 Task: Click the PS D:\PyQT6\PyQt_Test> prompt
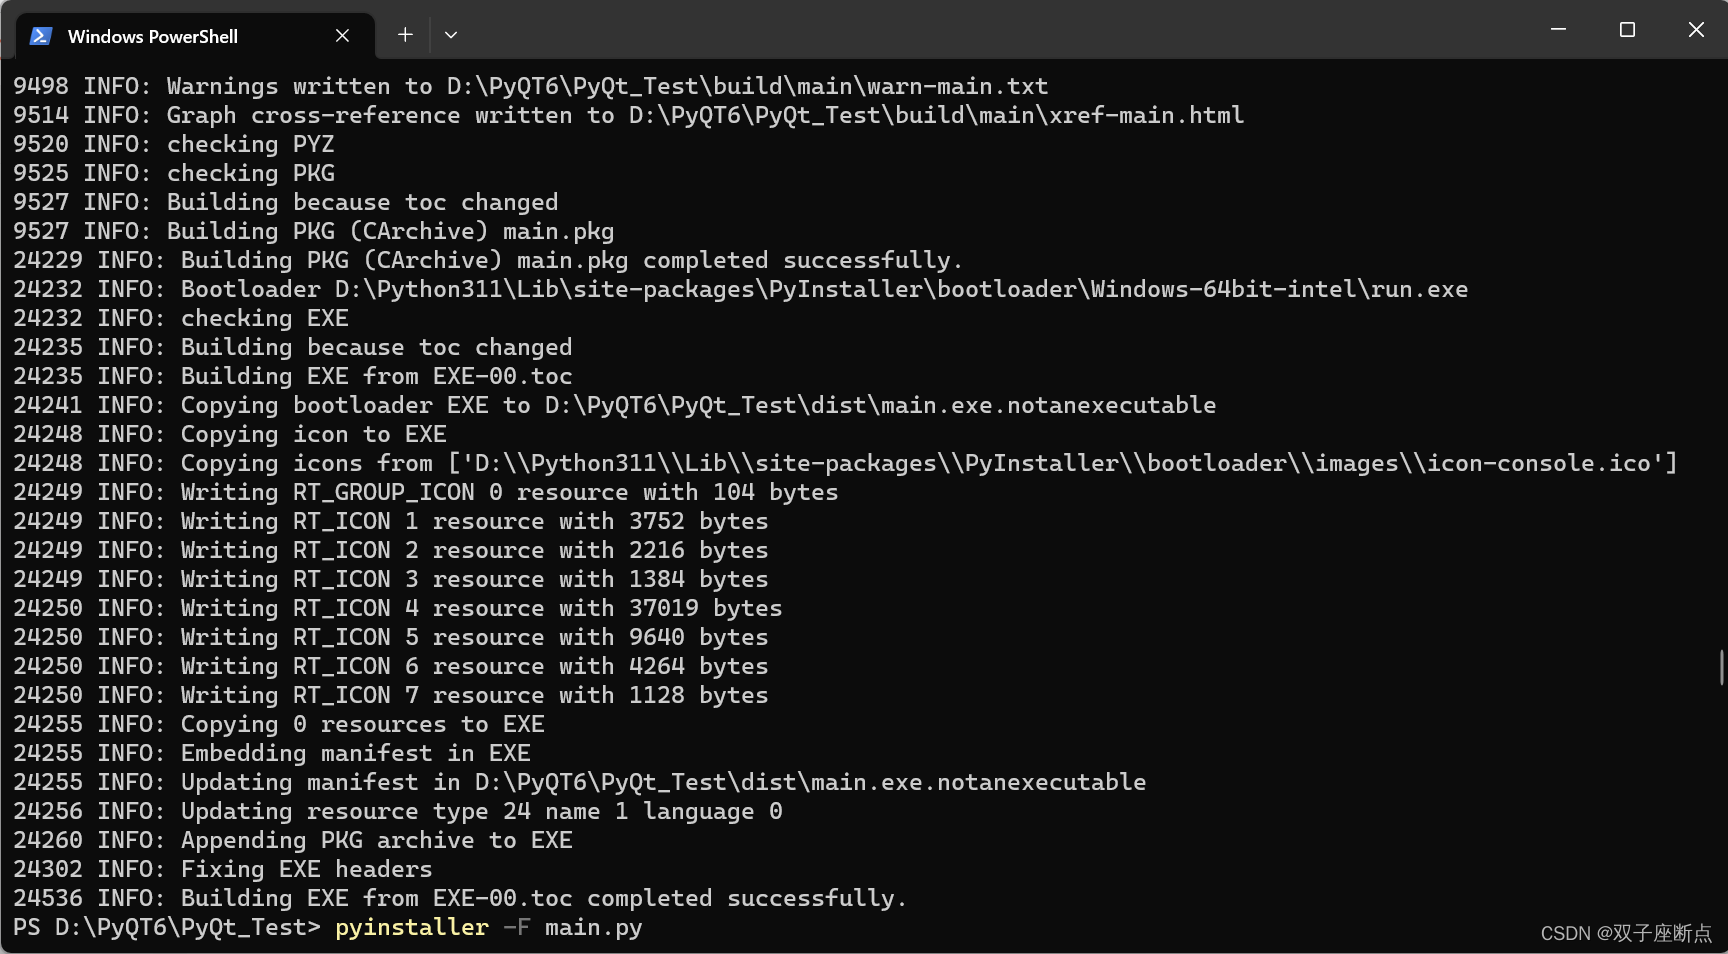[167, 927]
